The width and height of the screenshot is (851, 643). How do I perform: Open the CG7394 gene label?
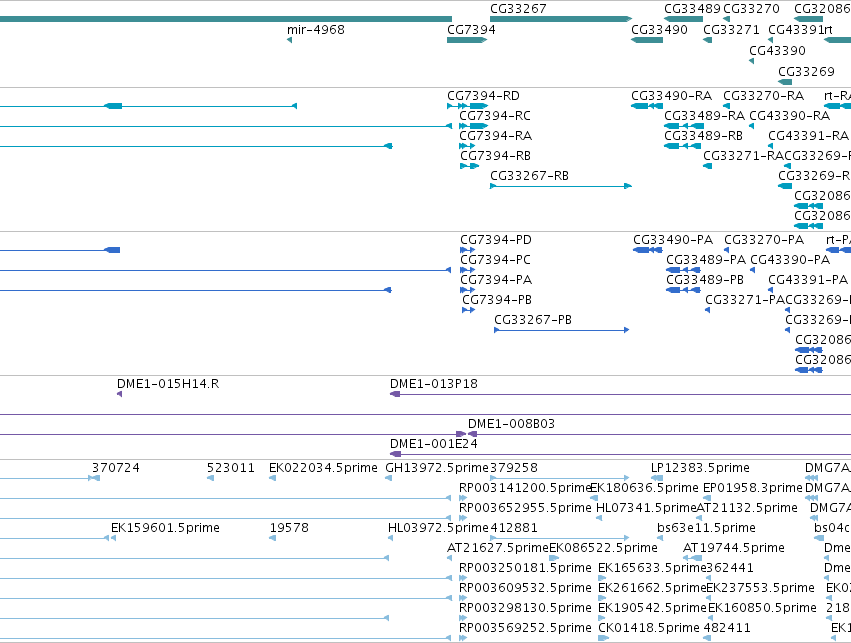point(471,30)
